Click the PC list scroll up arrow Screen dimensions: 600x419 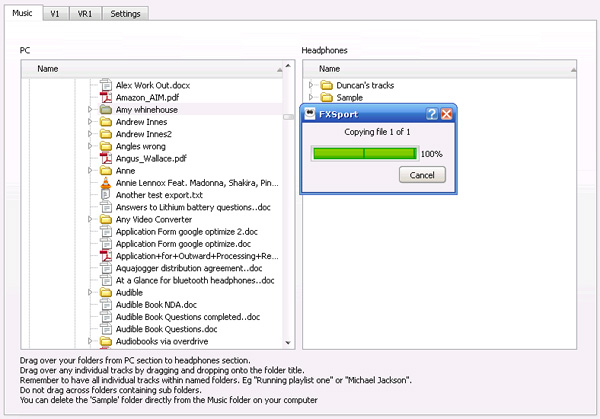tap(288, 66)
